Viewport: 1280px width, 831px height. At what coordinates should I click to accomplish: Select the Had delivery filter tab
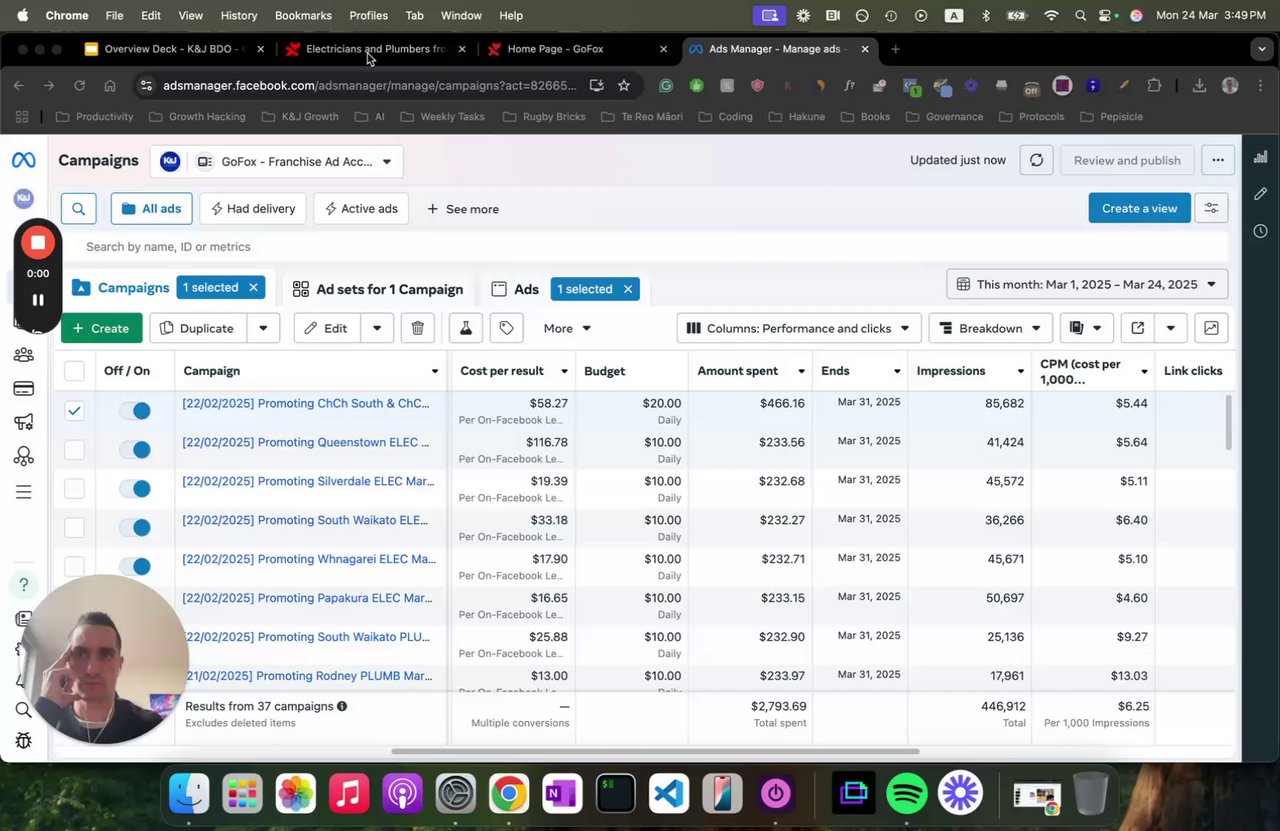click(x=252, y=209)
